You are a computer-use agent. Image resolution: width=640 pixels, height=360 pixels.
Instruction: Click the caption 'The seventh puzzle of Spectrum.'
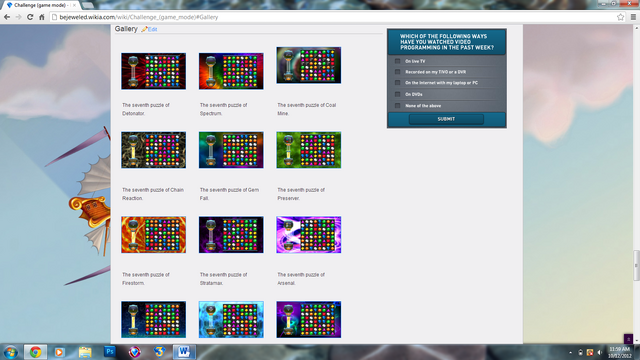point(223,109)
